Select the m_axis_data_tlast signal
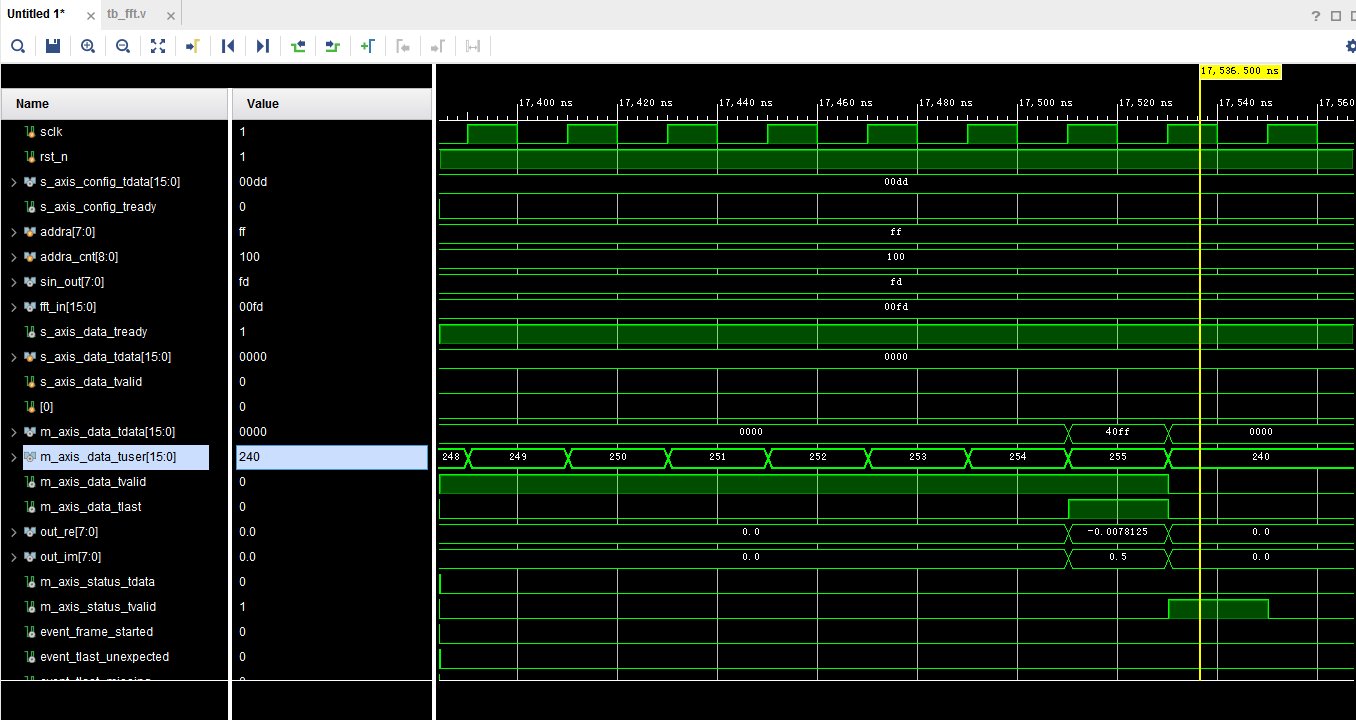Viewport: 1356px width, 720px height. click(x=90, y=507)
